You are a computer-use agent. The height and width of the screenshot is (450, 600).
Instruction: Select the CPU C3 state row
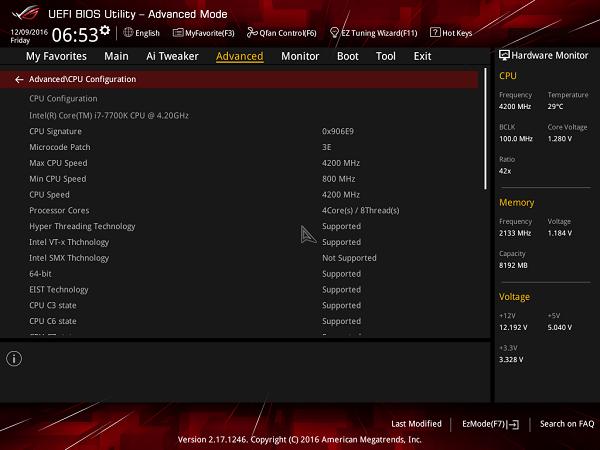coord(239,305)
